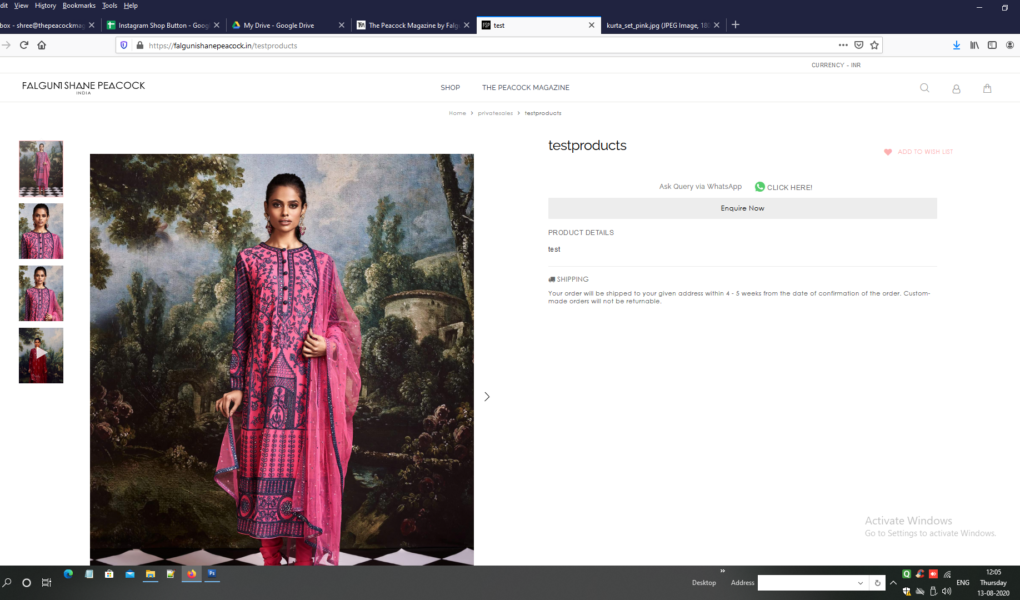Image resolution: width=1020 pixels, height=600 pixels.
Task: Show next product image with right chevron
Action: click(487, 397)
